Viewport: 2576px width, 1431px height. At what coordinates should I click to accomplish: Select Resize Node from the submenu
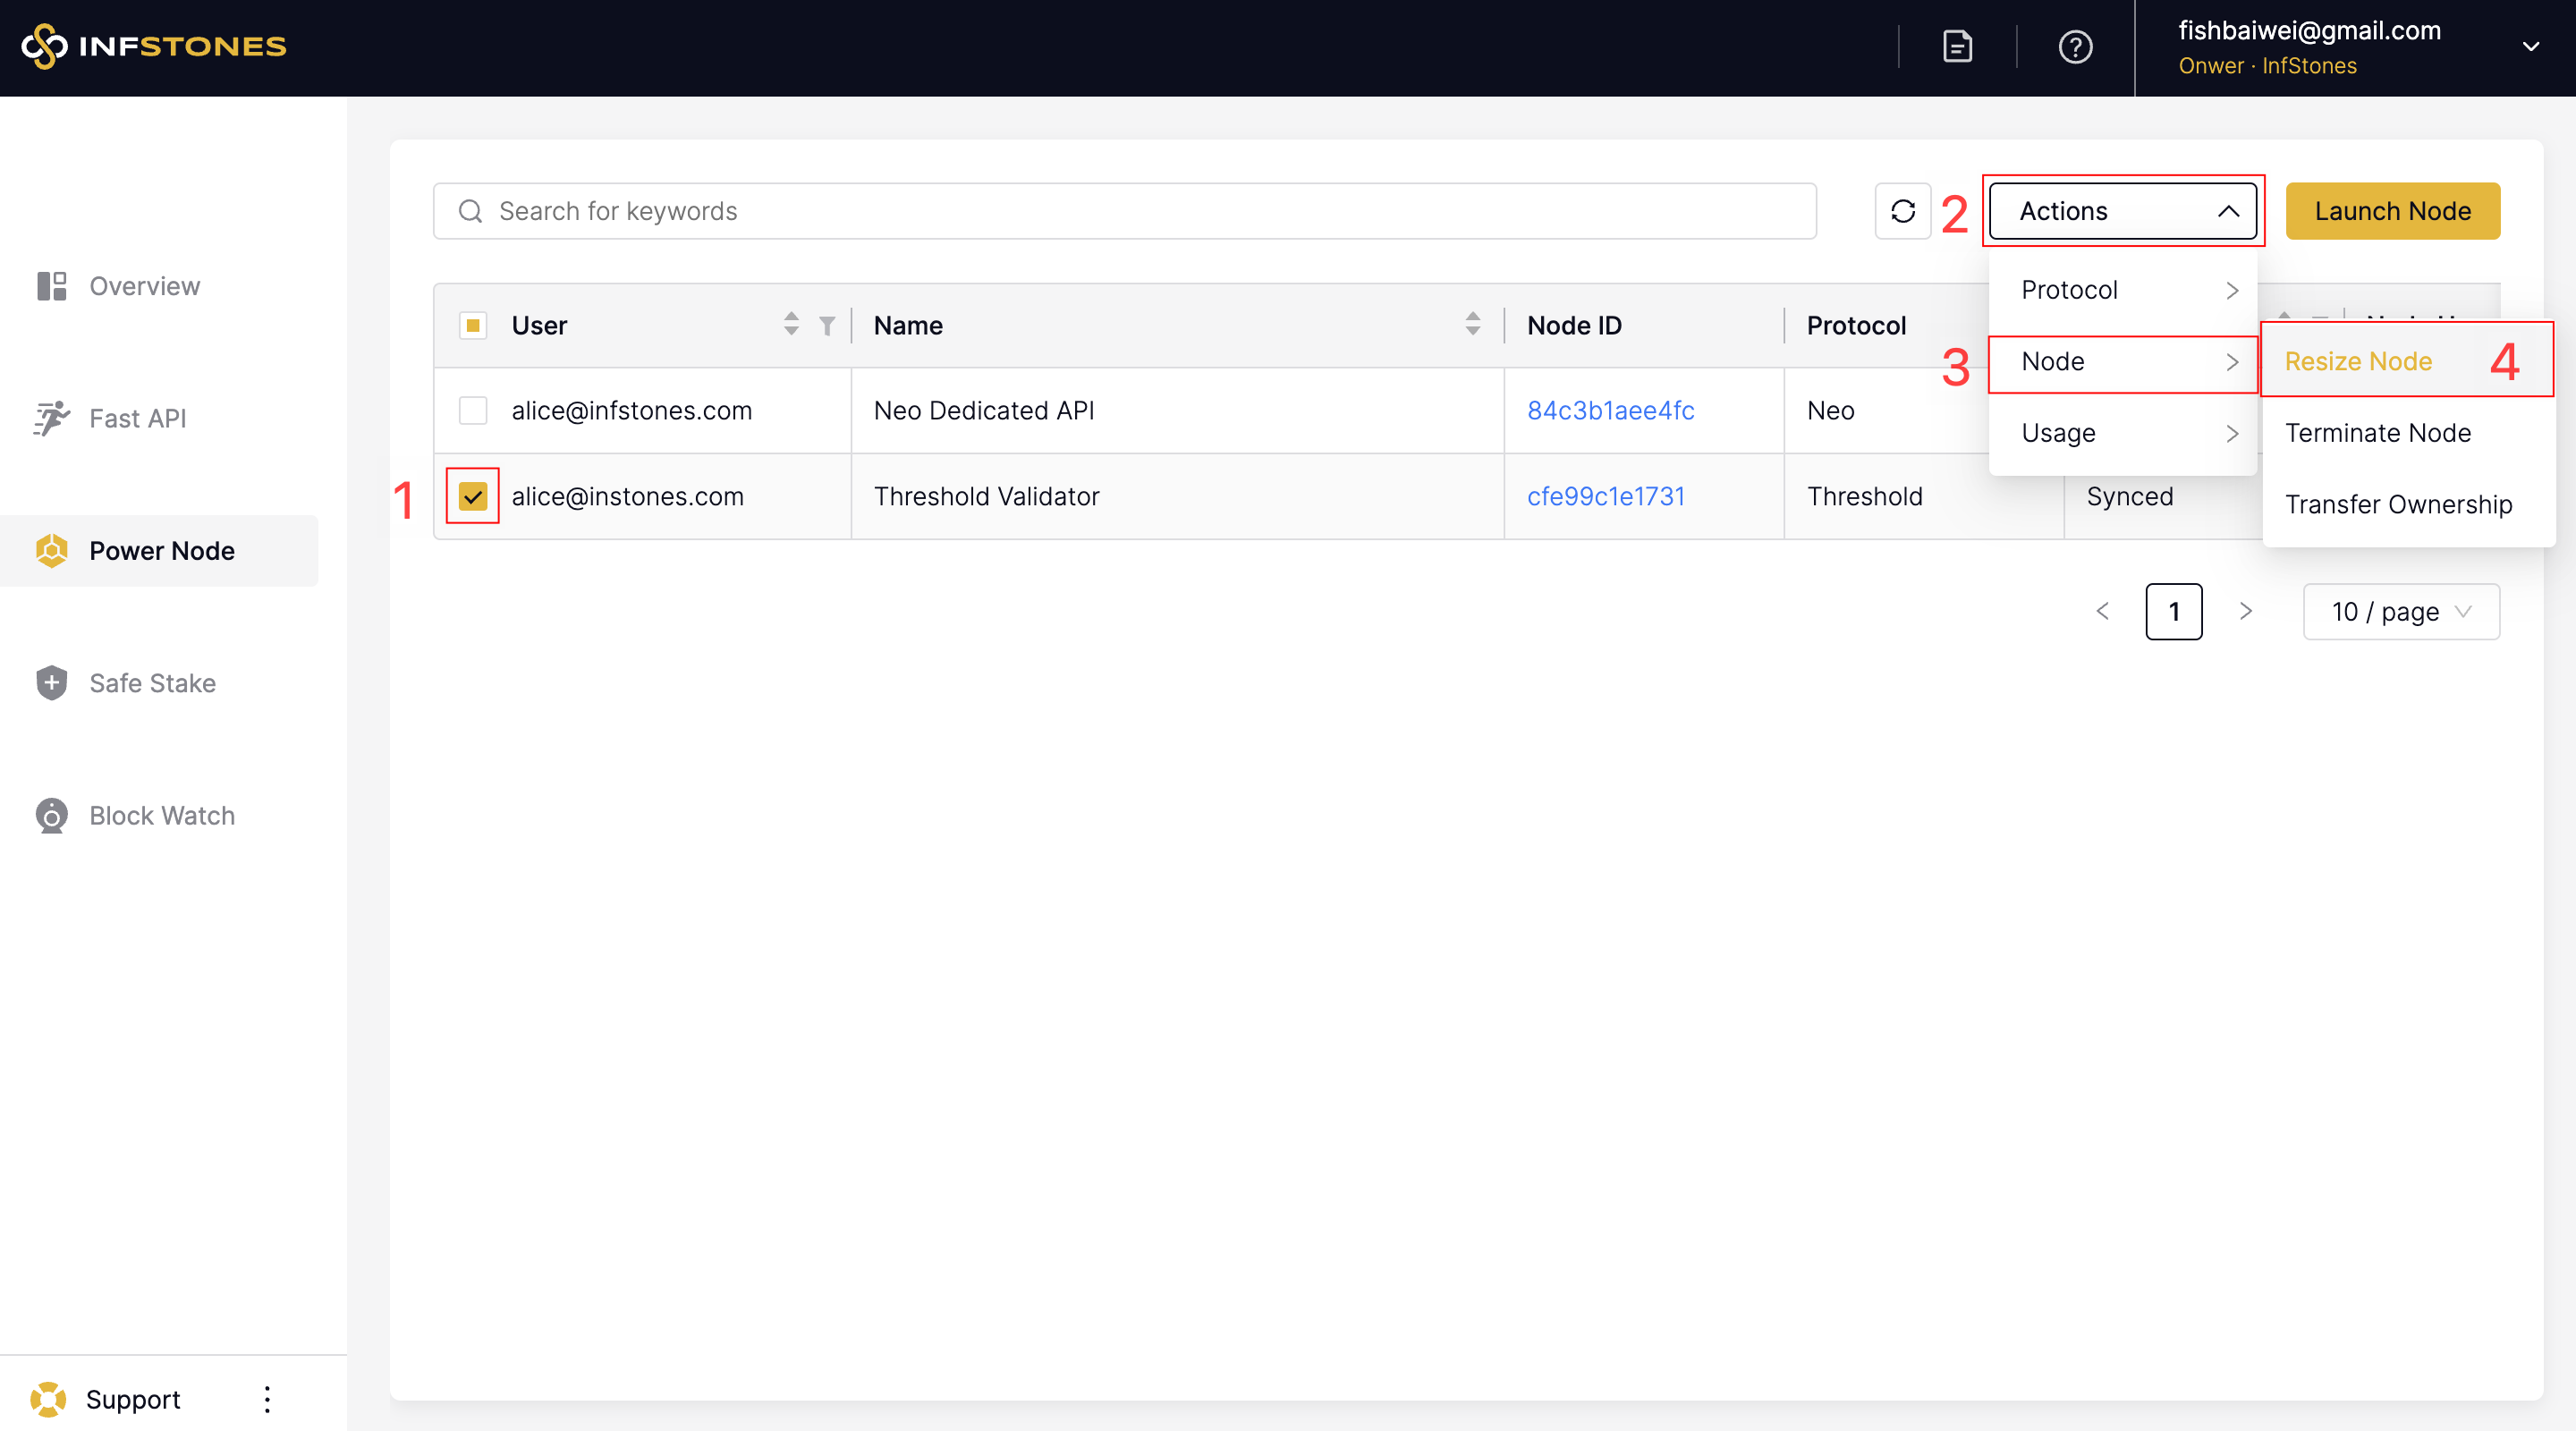2358,361
